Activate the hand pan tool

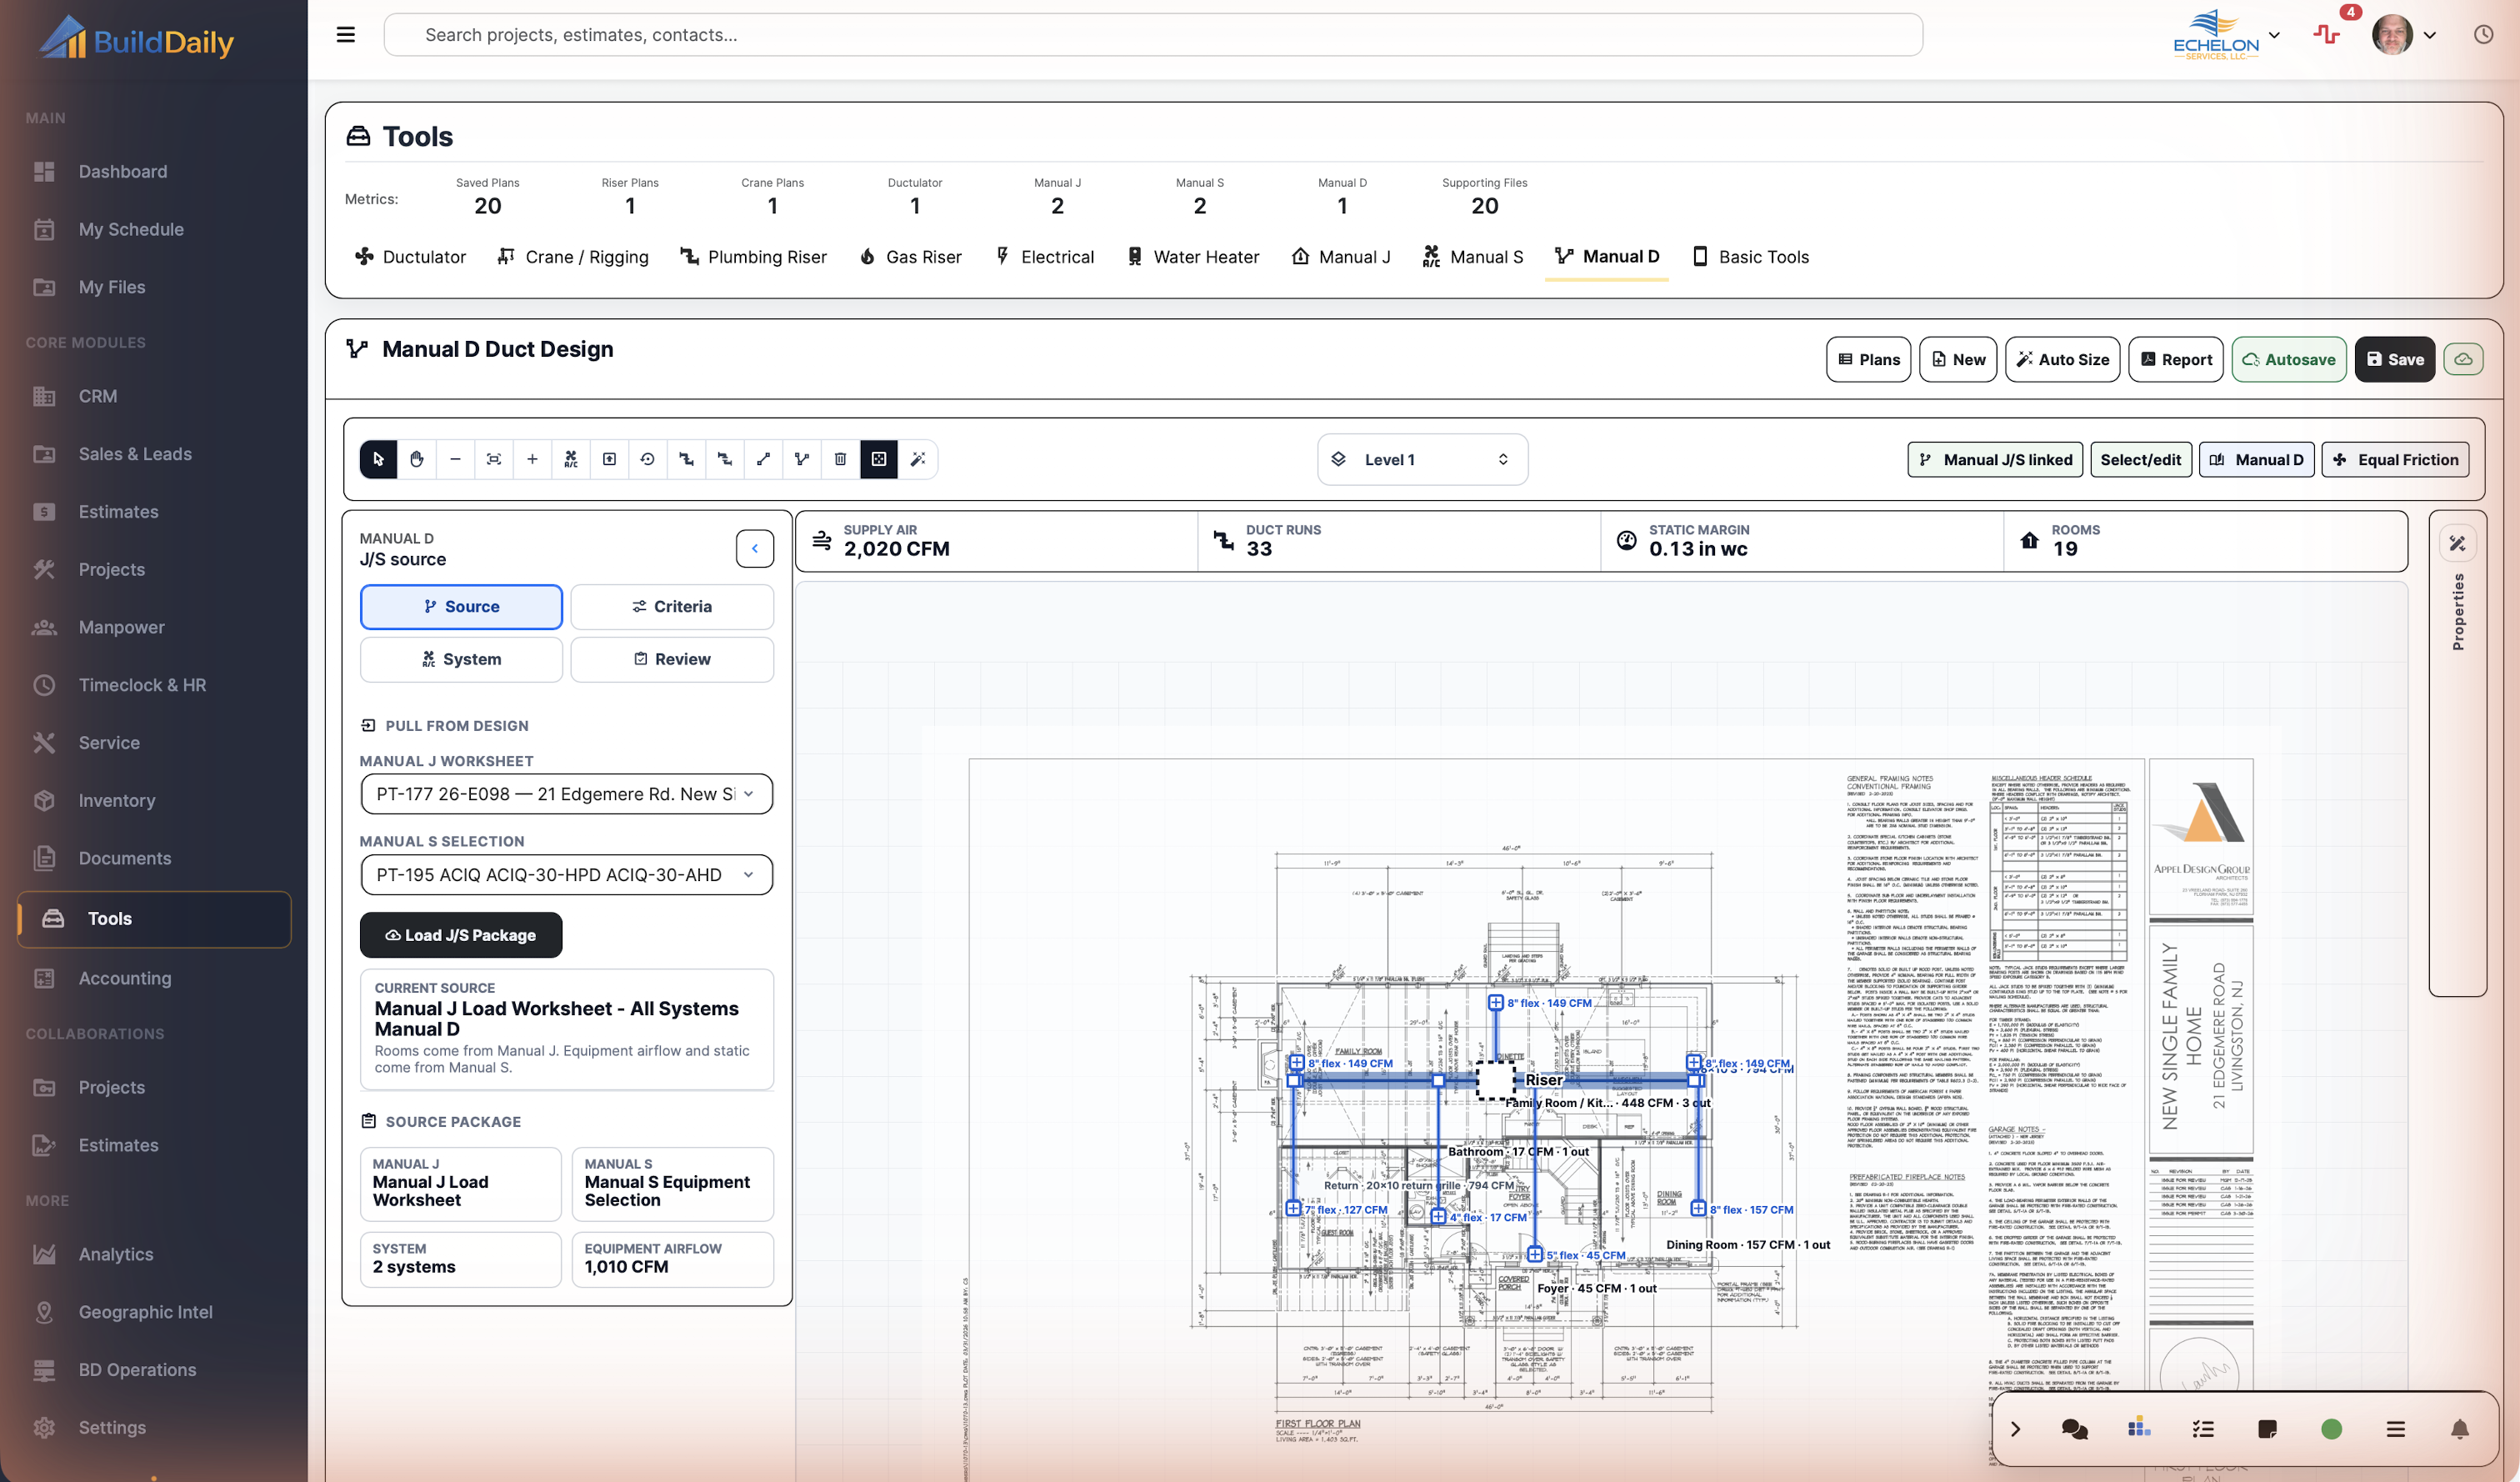click(417, 459)
